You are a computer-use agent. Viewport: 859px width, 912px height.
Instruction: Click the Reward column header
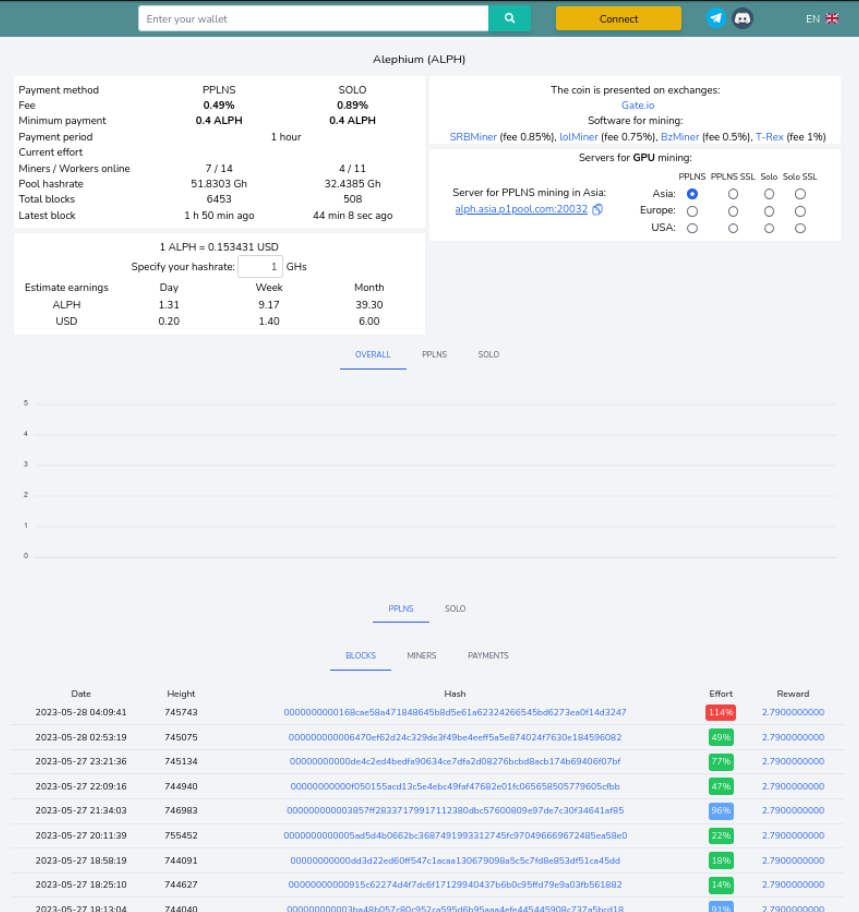pyautogui.click(x=793, y=694)
